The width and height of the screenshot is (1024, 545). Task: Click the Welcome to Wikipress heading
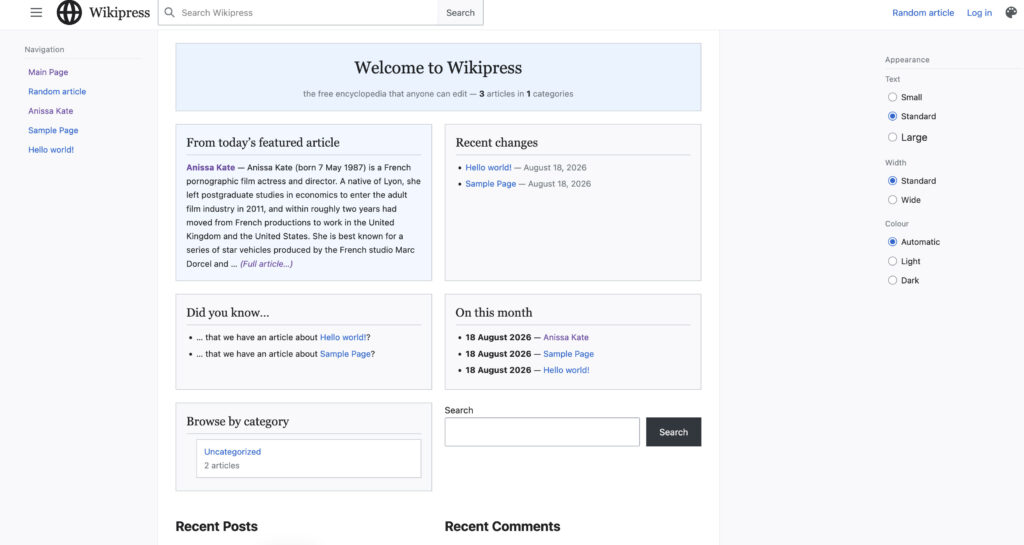click(438, 68)
